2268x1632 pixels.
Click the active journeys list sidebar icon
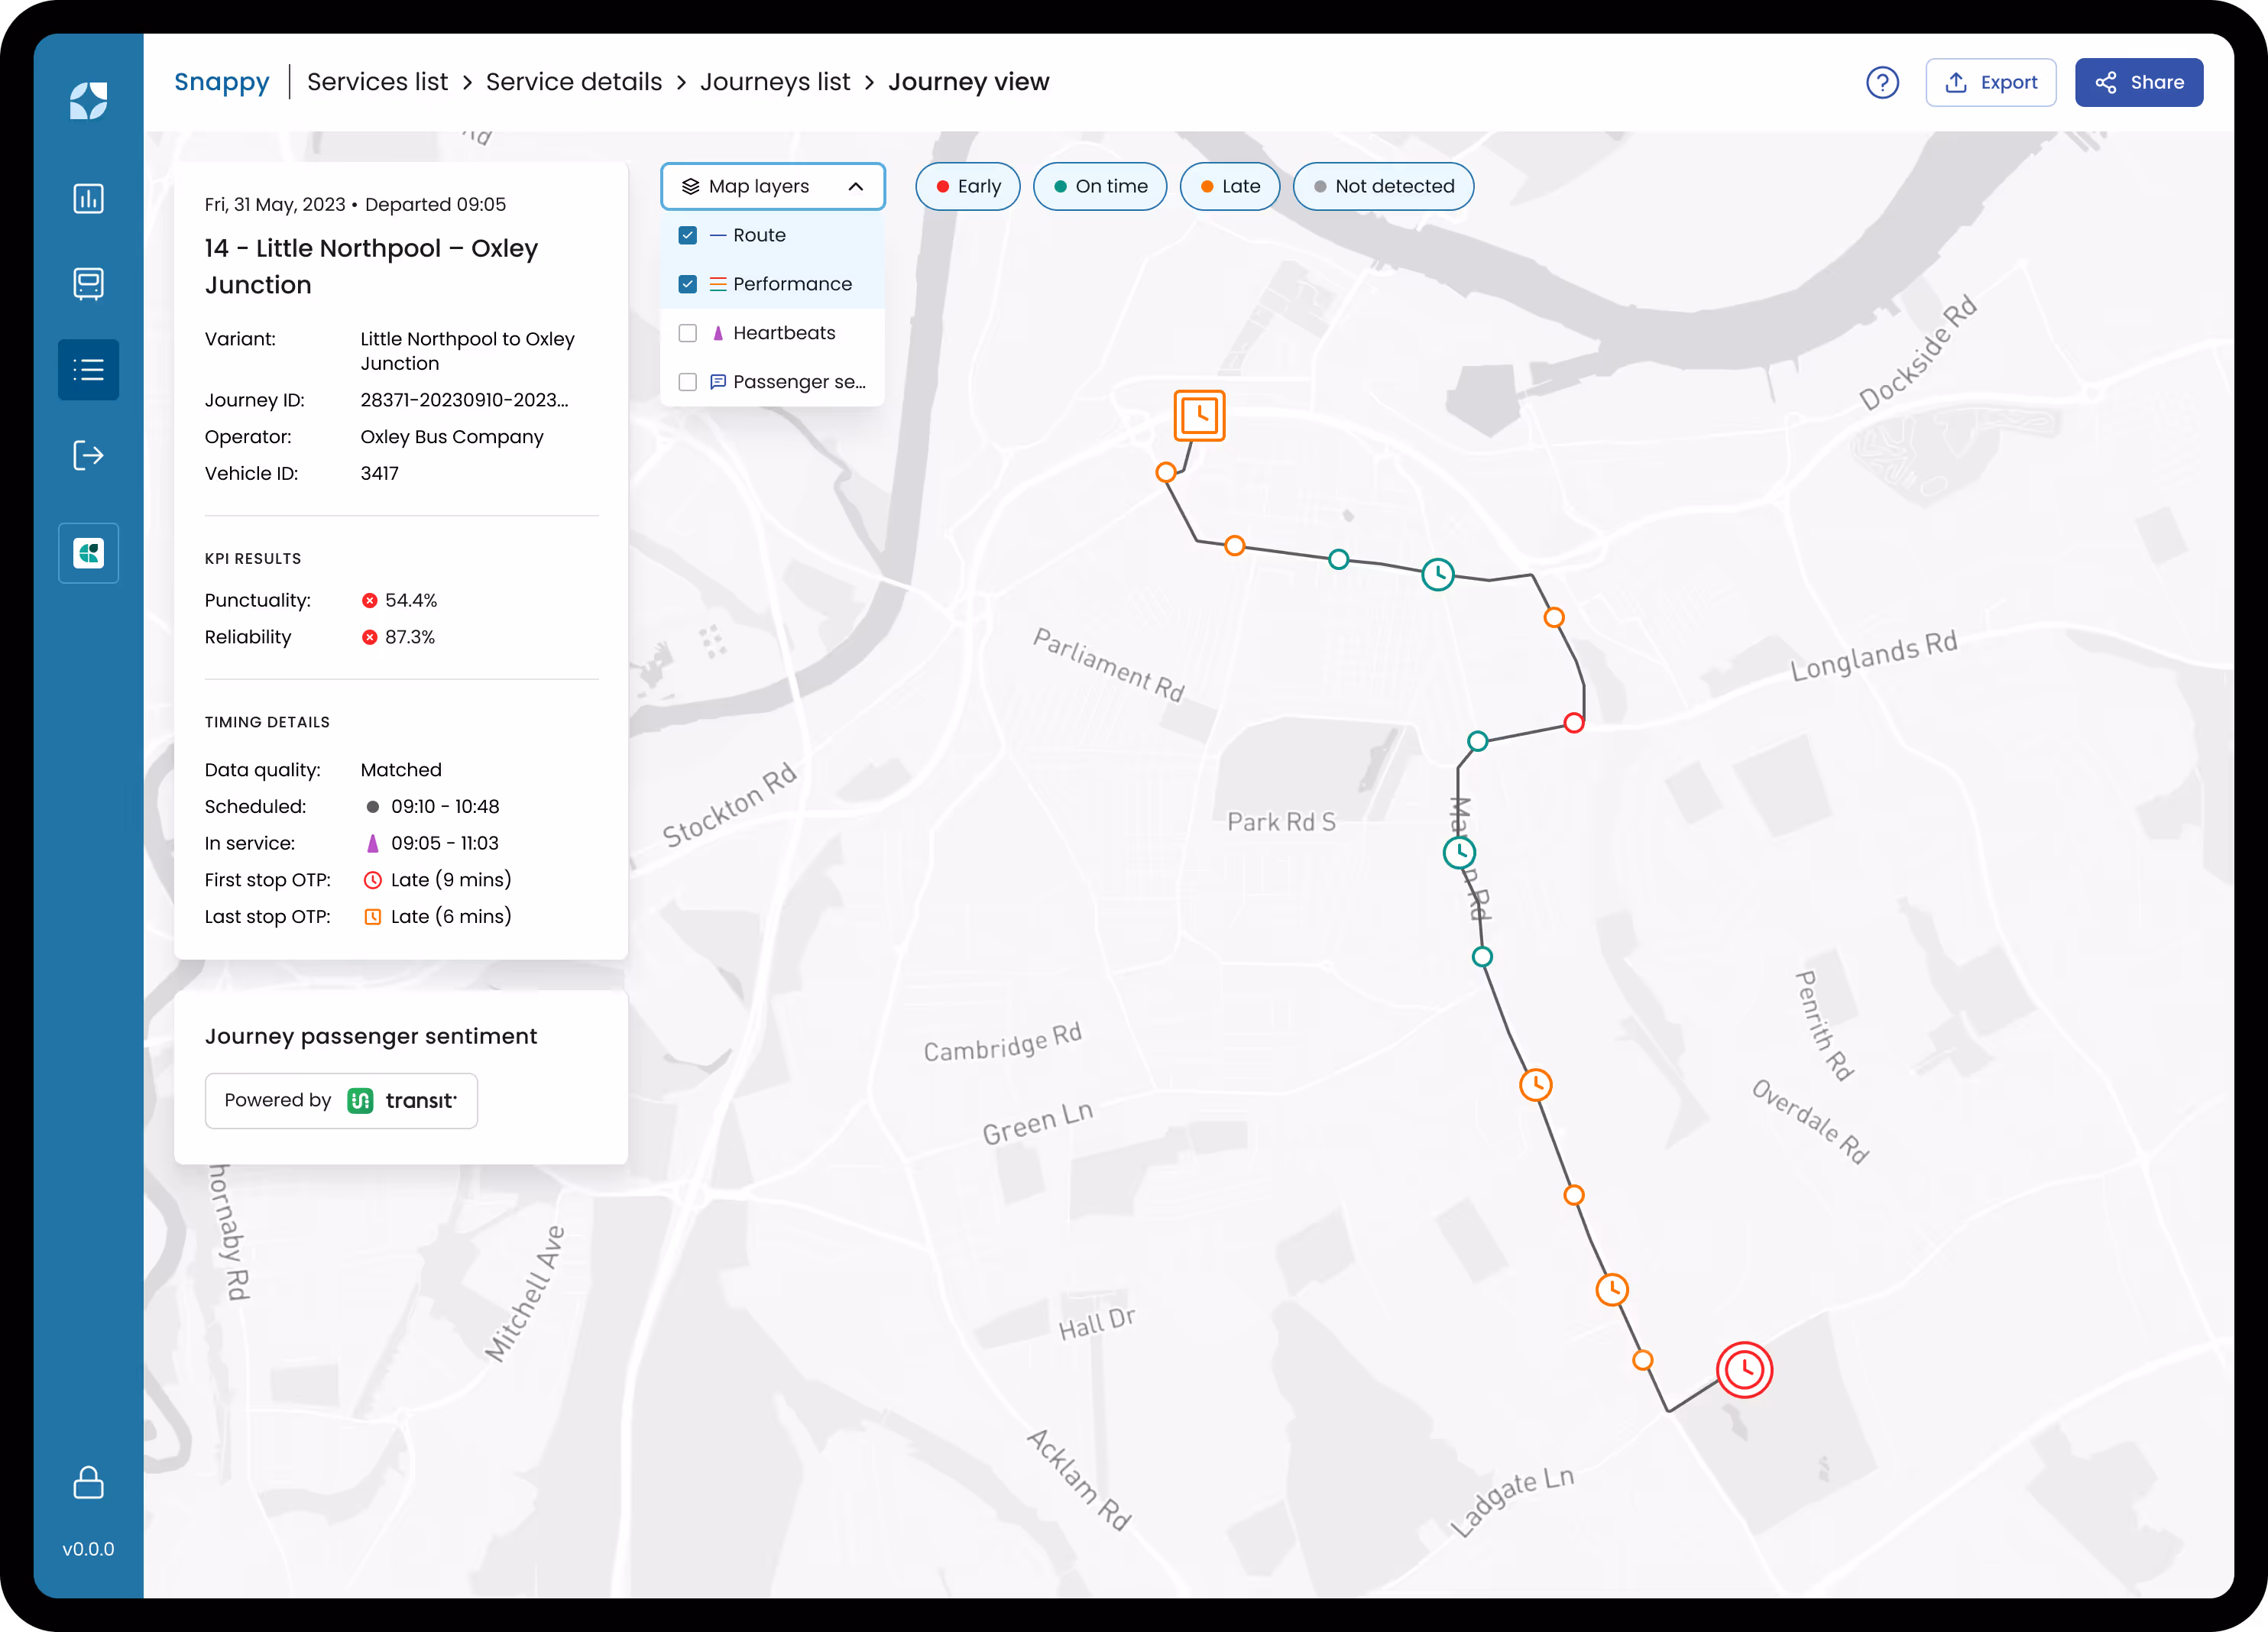pos(88,369)
